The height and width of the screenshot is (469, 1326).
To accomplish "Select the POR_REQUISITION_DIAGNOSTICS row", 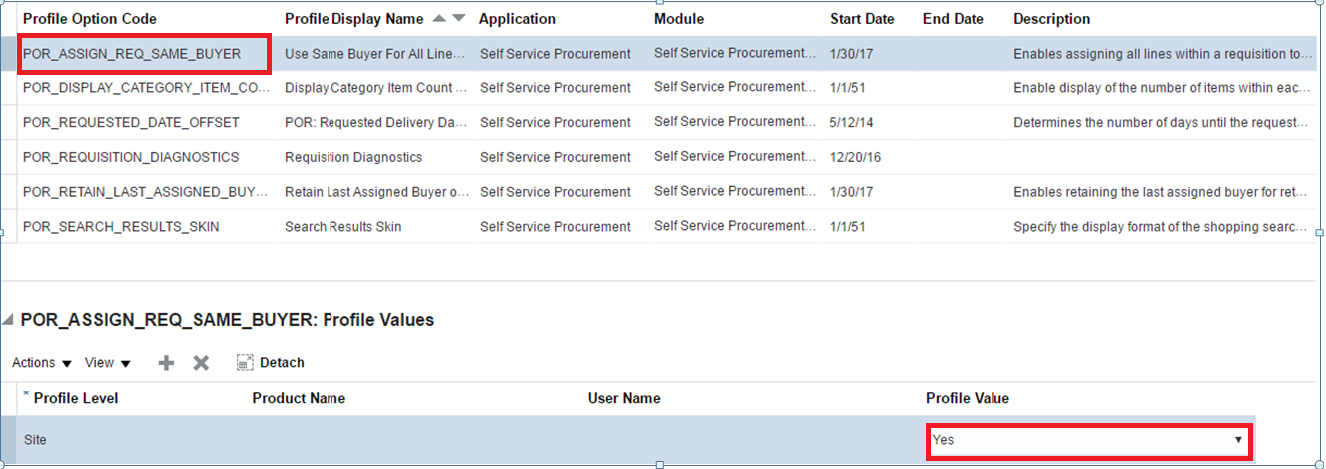I will 131,157.
